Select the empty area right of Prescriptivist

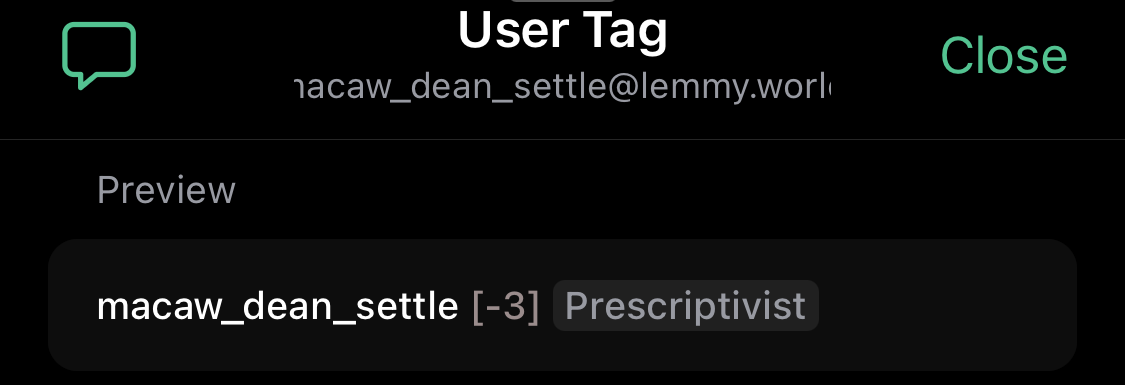tap(947, 305)
